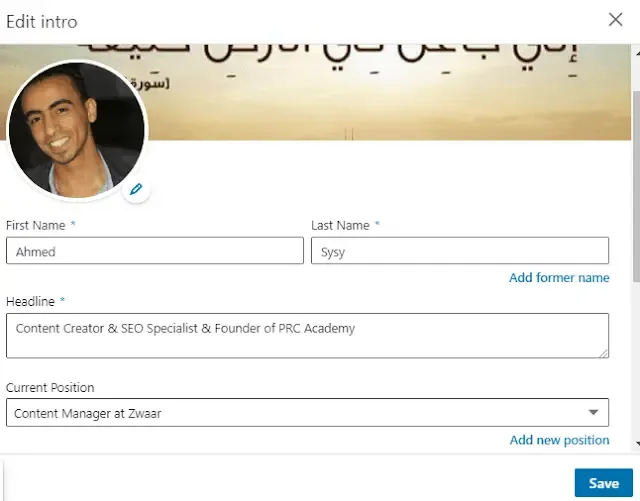This screenshot has height=501, width=640.
Task: Click the Last Name label
Action: point(340,226)
